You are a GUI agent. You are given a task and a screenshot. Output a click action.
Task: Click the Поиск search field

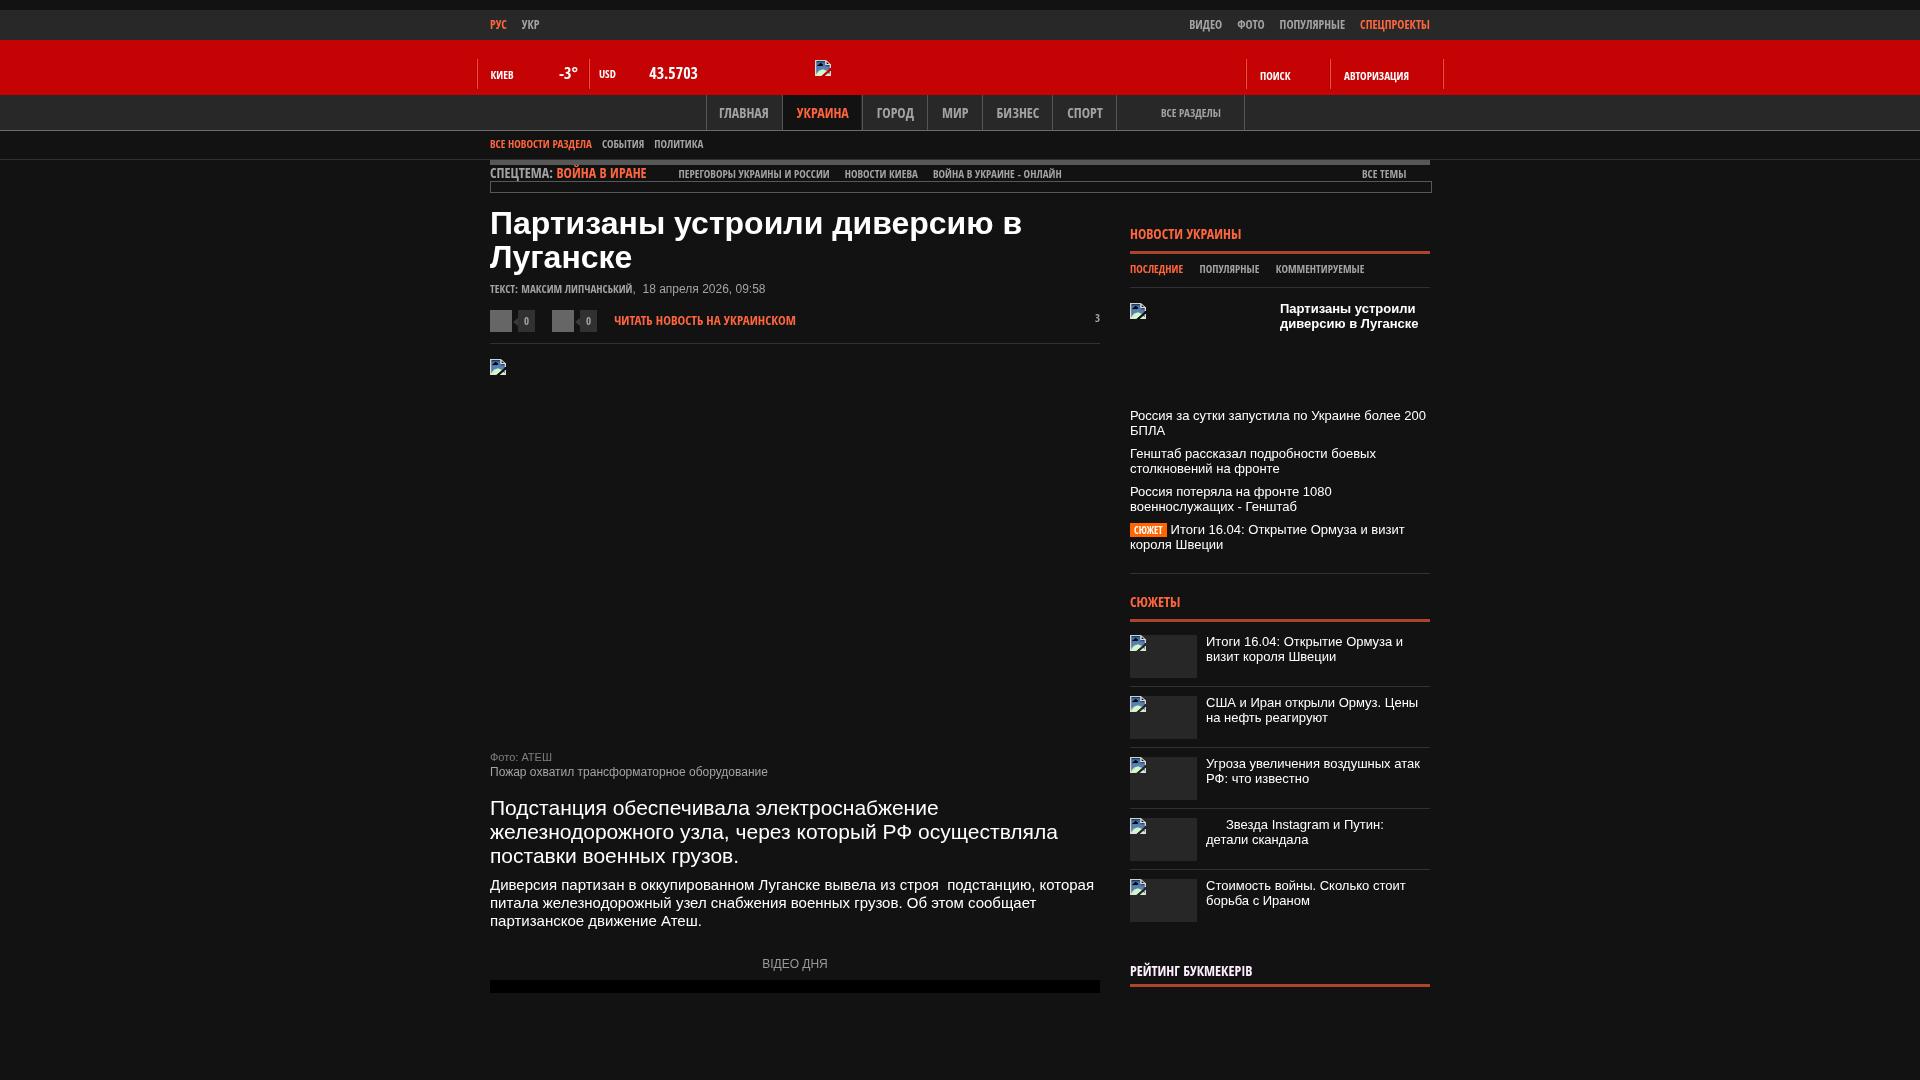1275,75
